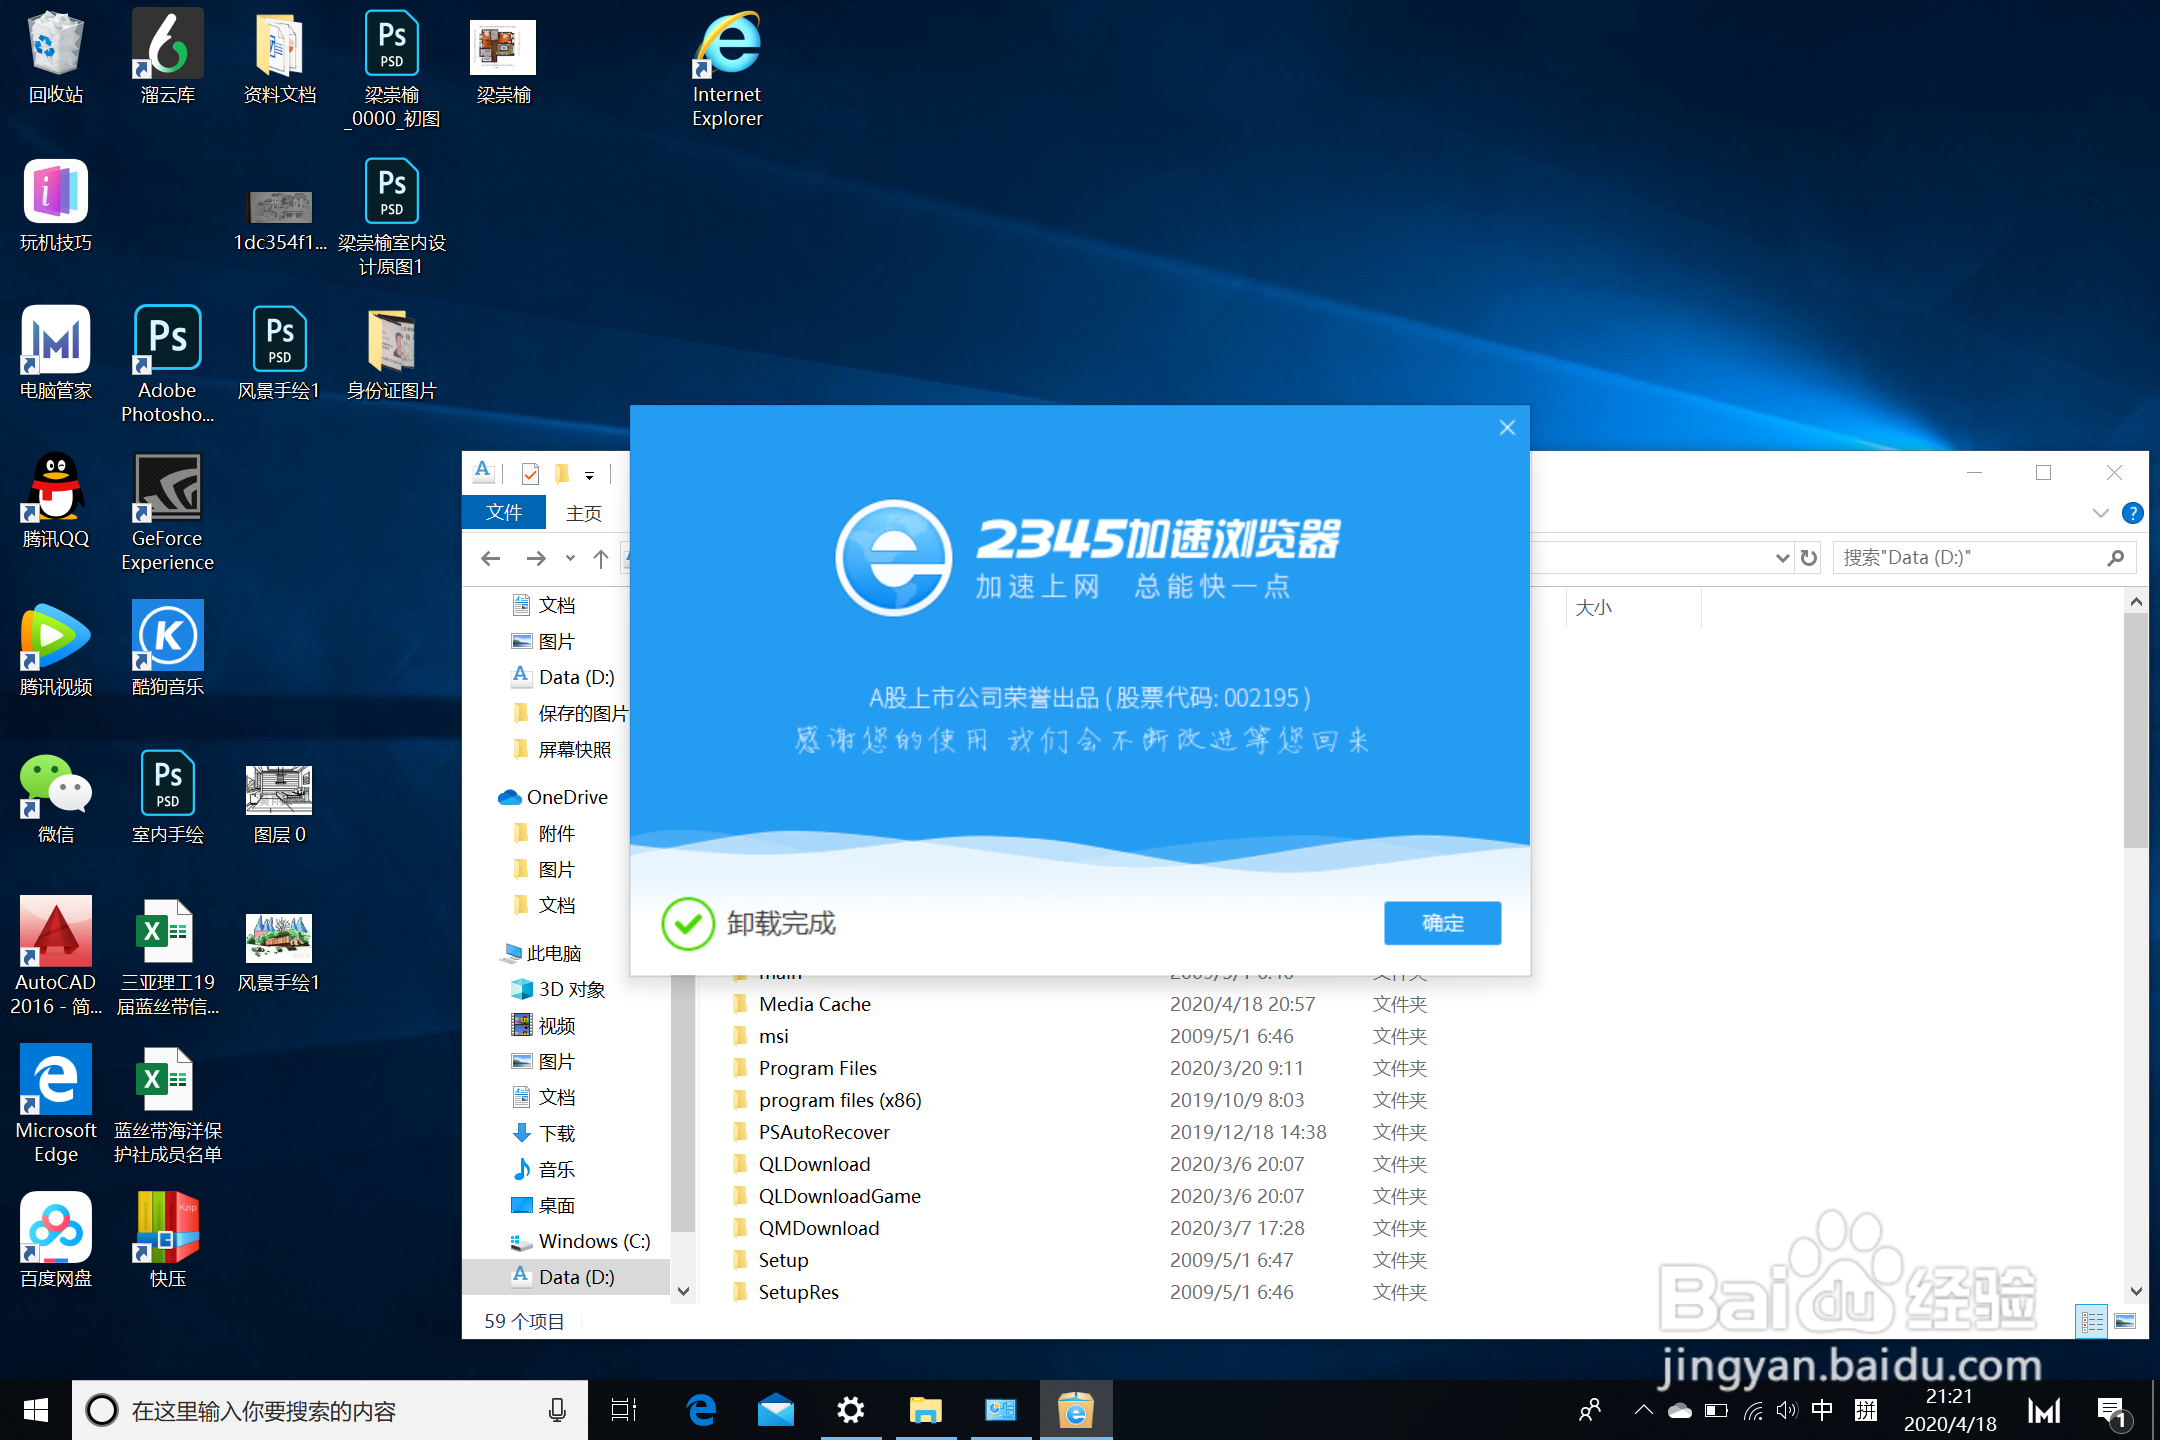Screen dimensions: 2160x1440
Task: Launch 酷狗音乐 desktop shortcut
Action: click(x=168, y=650)
